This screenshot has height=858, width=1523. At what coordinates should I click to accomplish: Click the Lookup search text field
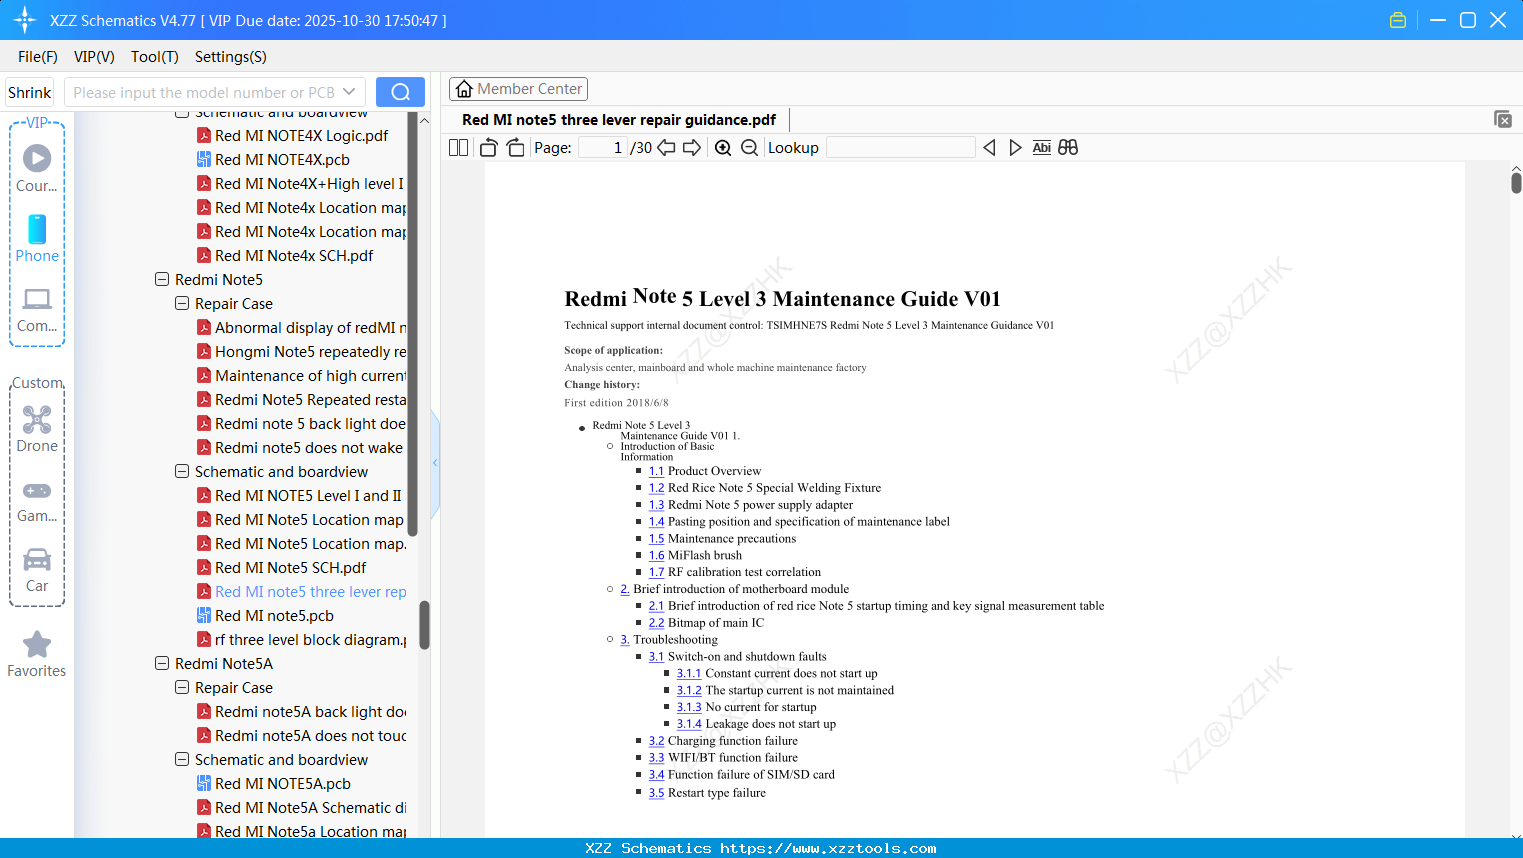coord(900,148)
